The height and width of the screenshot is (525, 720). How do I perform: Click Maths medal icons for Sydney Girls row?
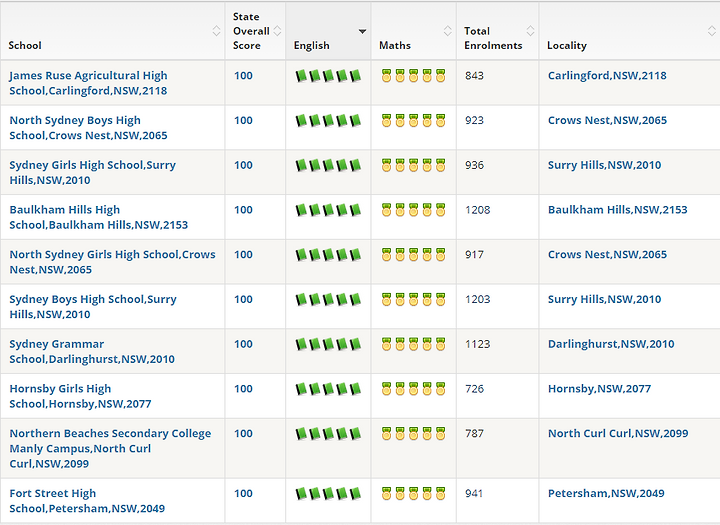coord(413,165)
